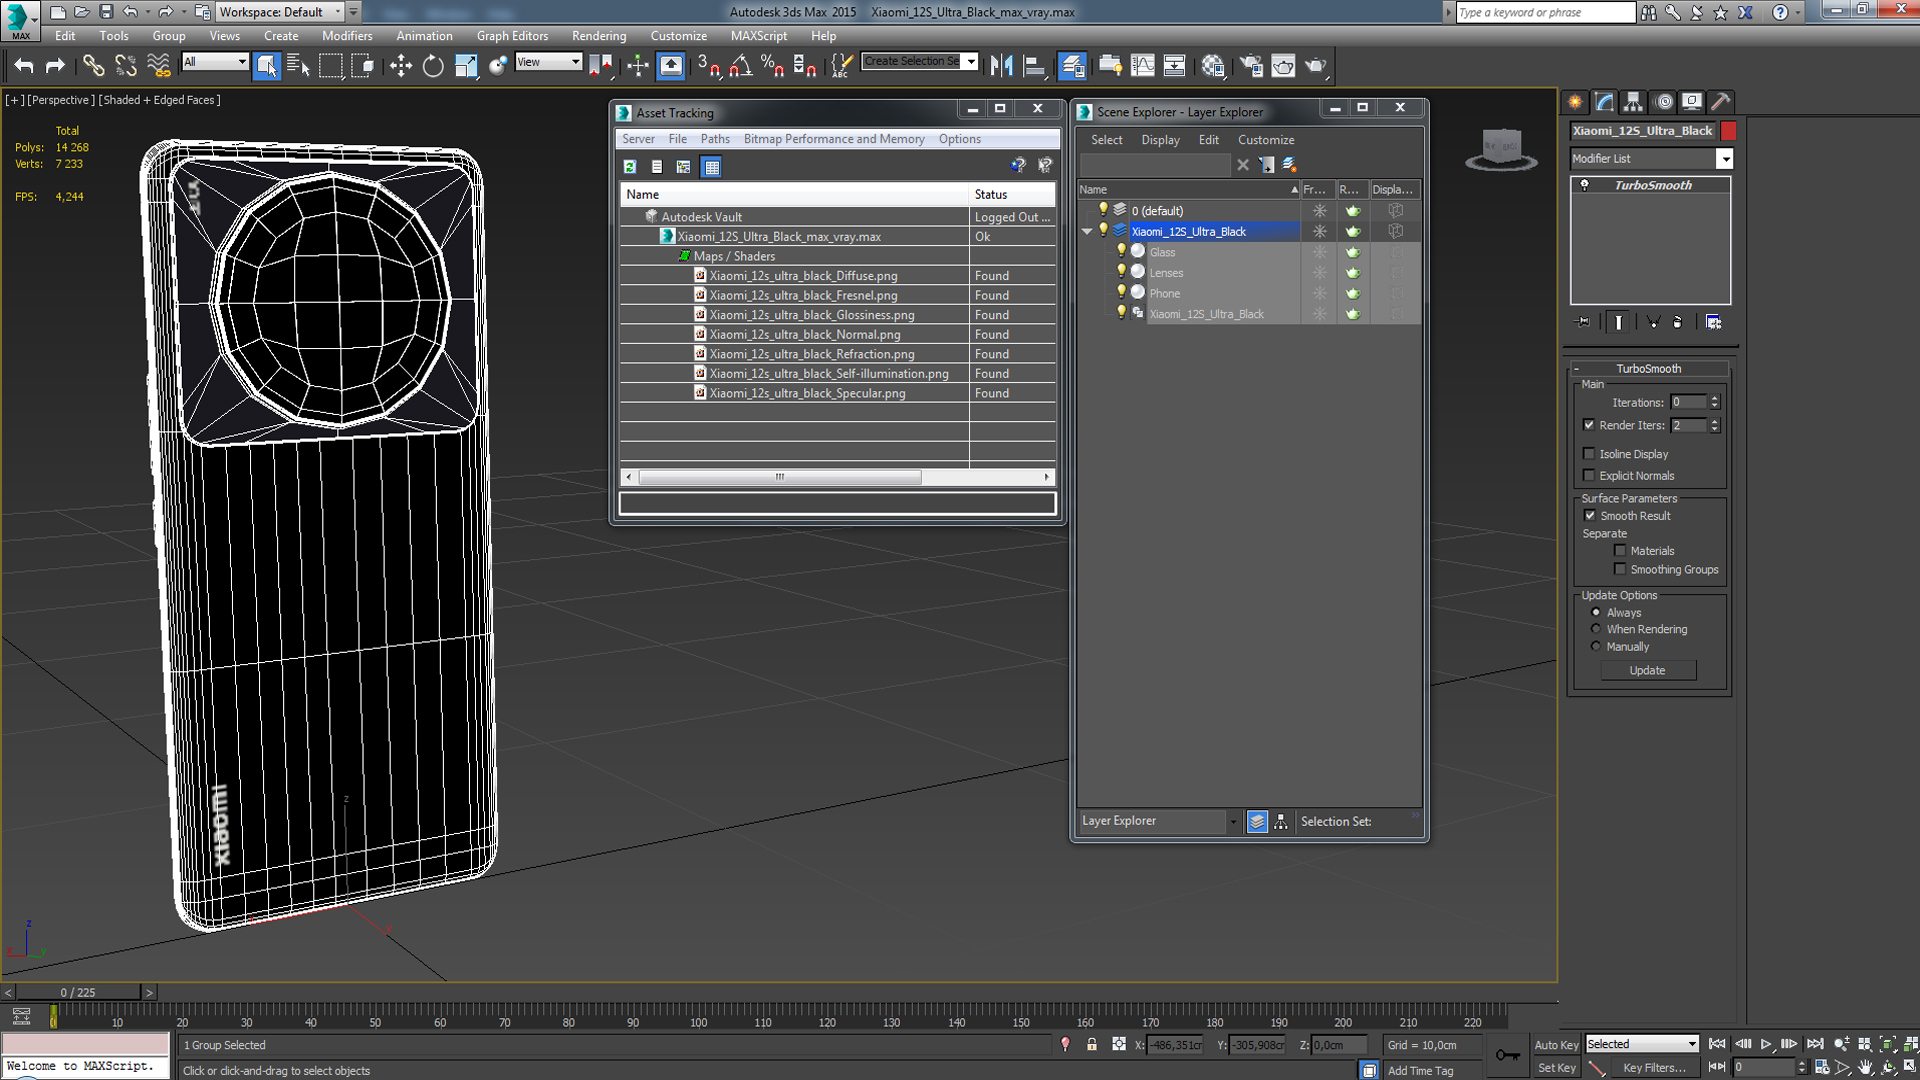Click the Align tool icon
Image resolution: width=1920 pixels, height=1080 pixels.
pyautogui.click(x=1033, y=66)
